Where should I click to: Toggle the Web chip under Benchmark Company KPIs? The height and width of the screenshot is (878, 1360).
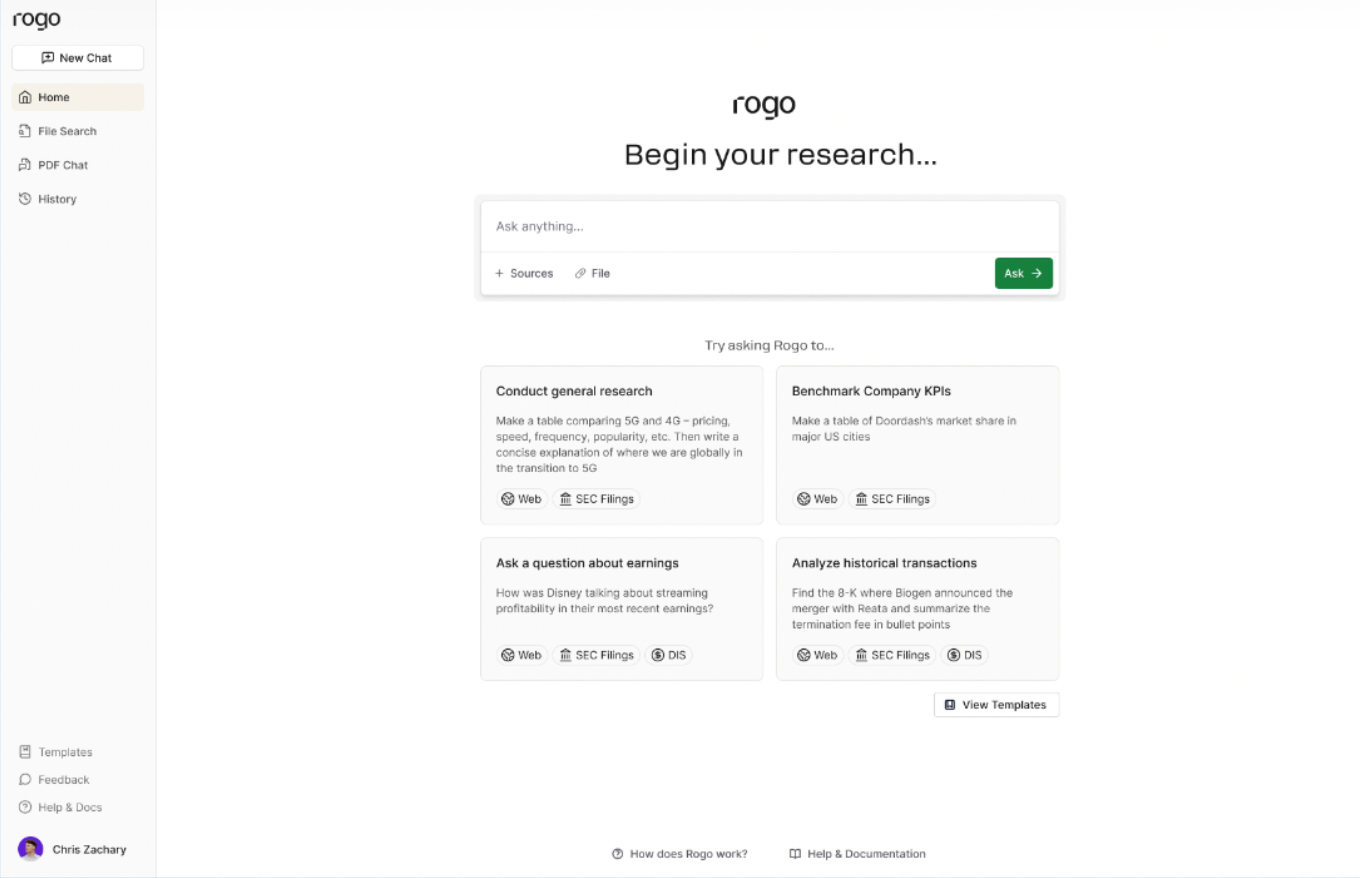click(x=817, y=499)
